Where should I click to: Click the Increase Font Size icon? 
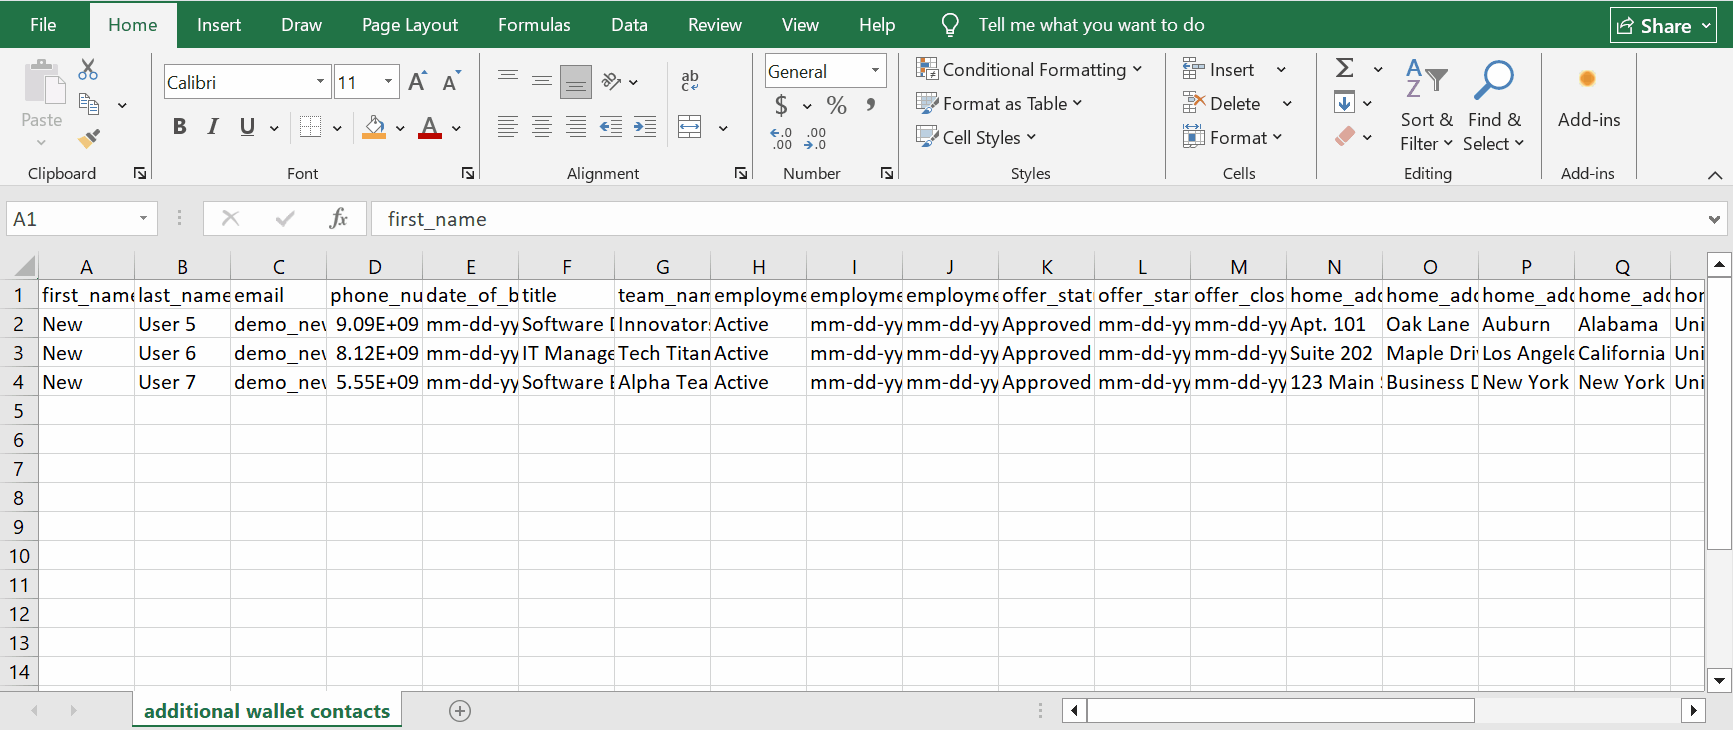pyautogui.click(x=417, y=82)
